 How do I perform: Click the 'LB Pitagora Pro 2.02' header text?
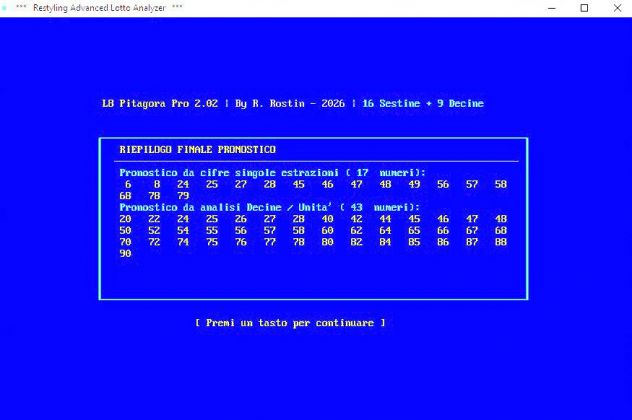click(x=160, y=104)
